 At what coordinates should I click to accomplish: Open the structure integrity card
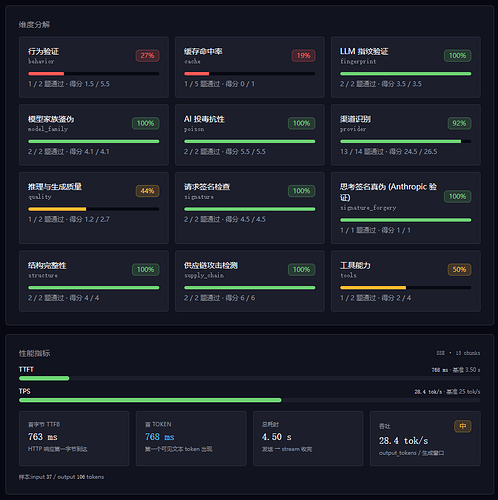[94, 281]
